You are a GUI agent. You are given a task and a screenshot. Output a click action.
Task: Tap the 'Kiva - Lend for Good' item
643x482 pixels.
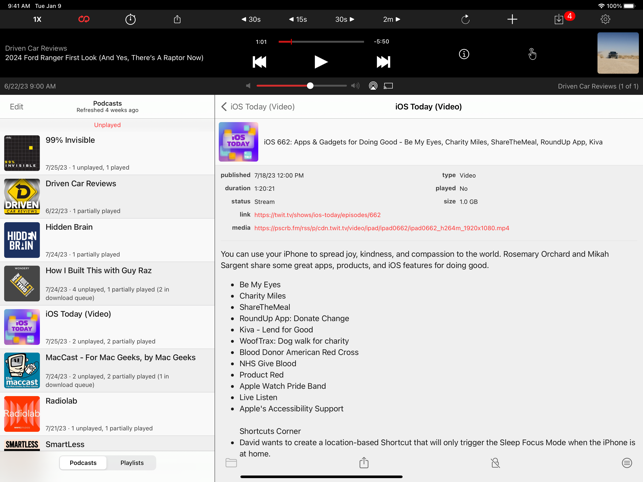276,330
